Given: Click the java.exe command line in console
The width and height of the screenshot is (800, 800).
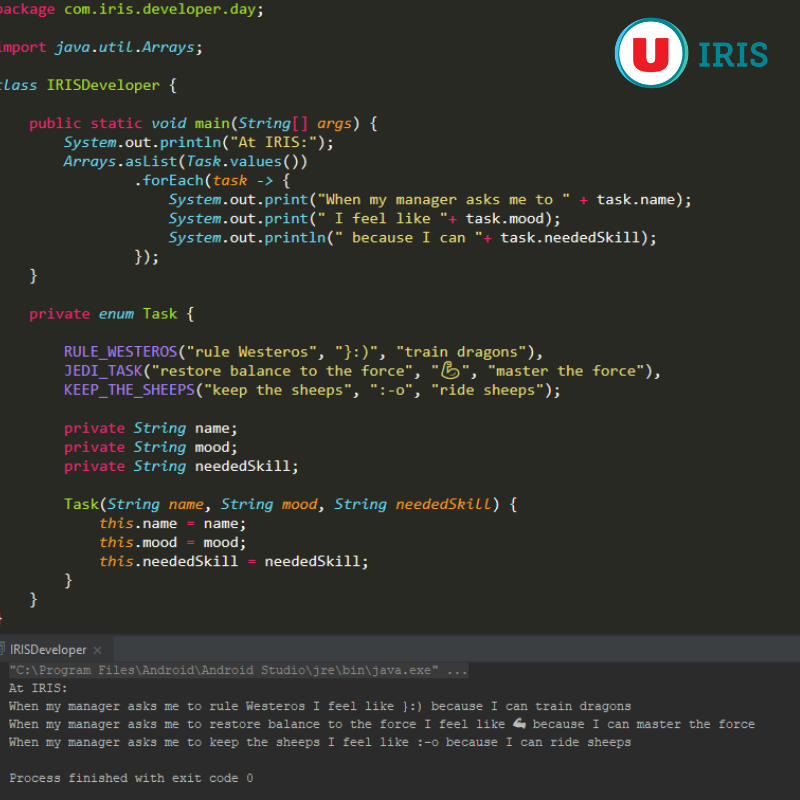Looking at the screenshot, I should coord(238,670).
